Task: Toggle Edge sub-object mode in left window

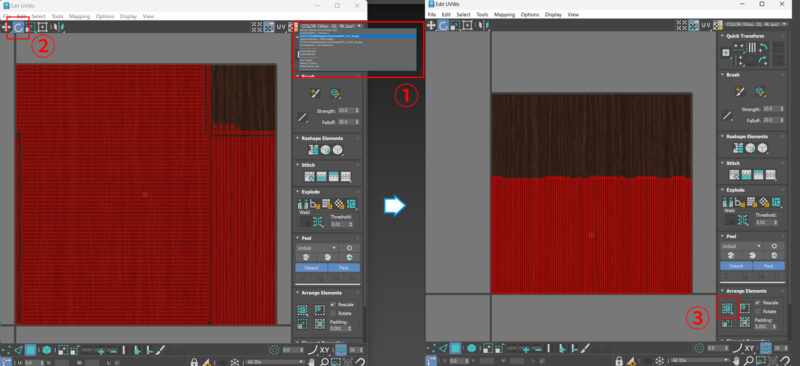Action: pos(18,350)
